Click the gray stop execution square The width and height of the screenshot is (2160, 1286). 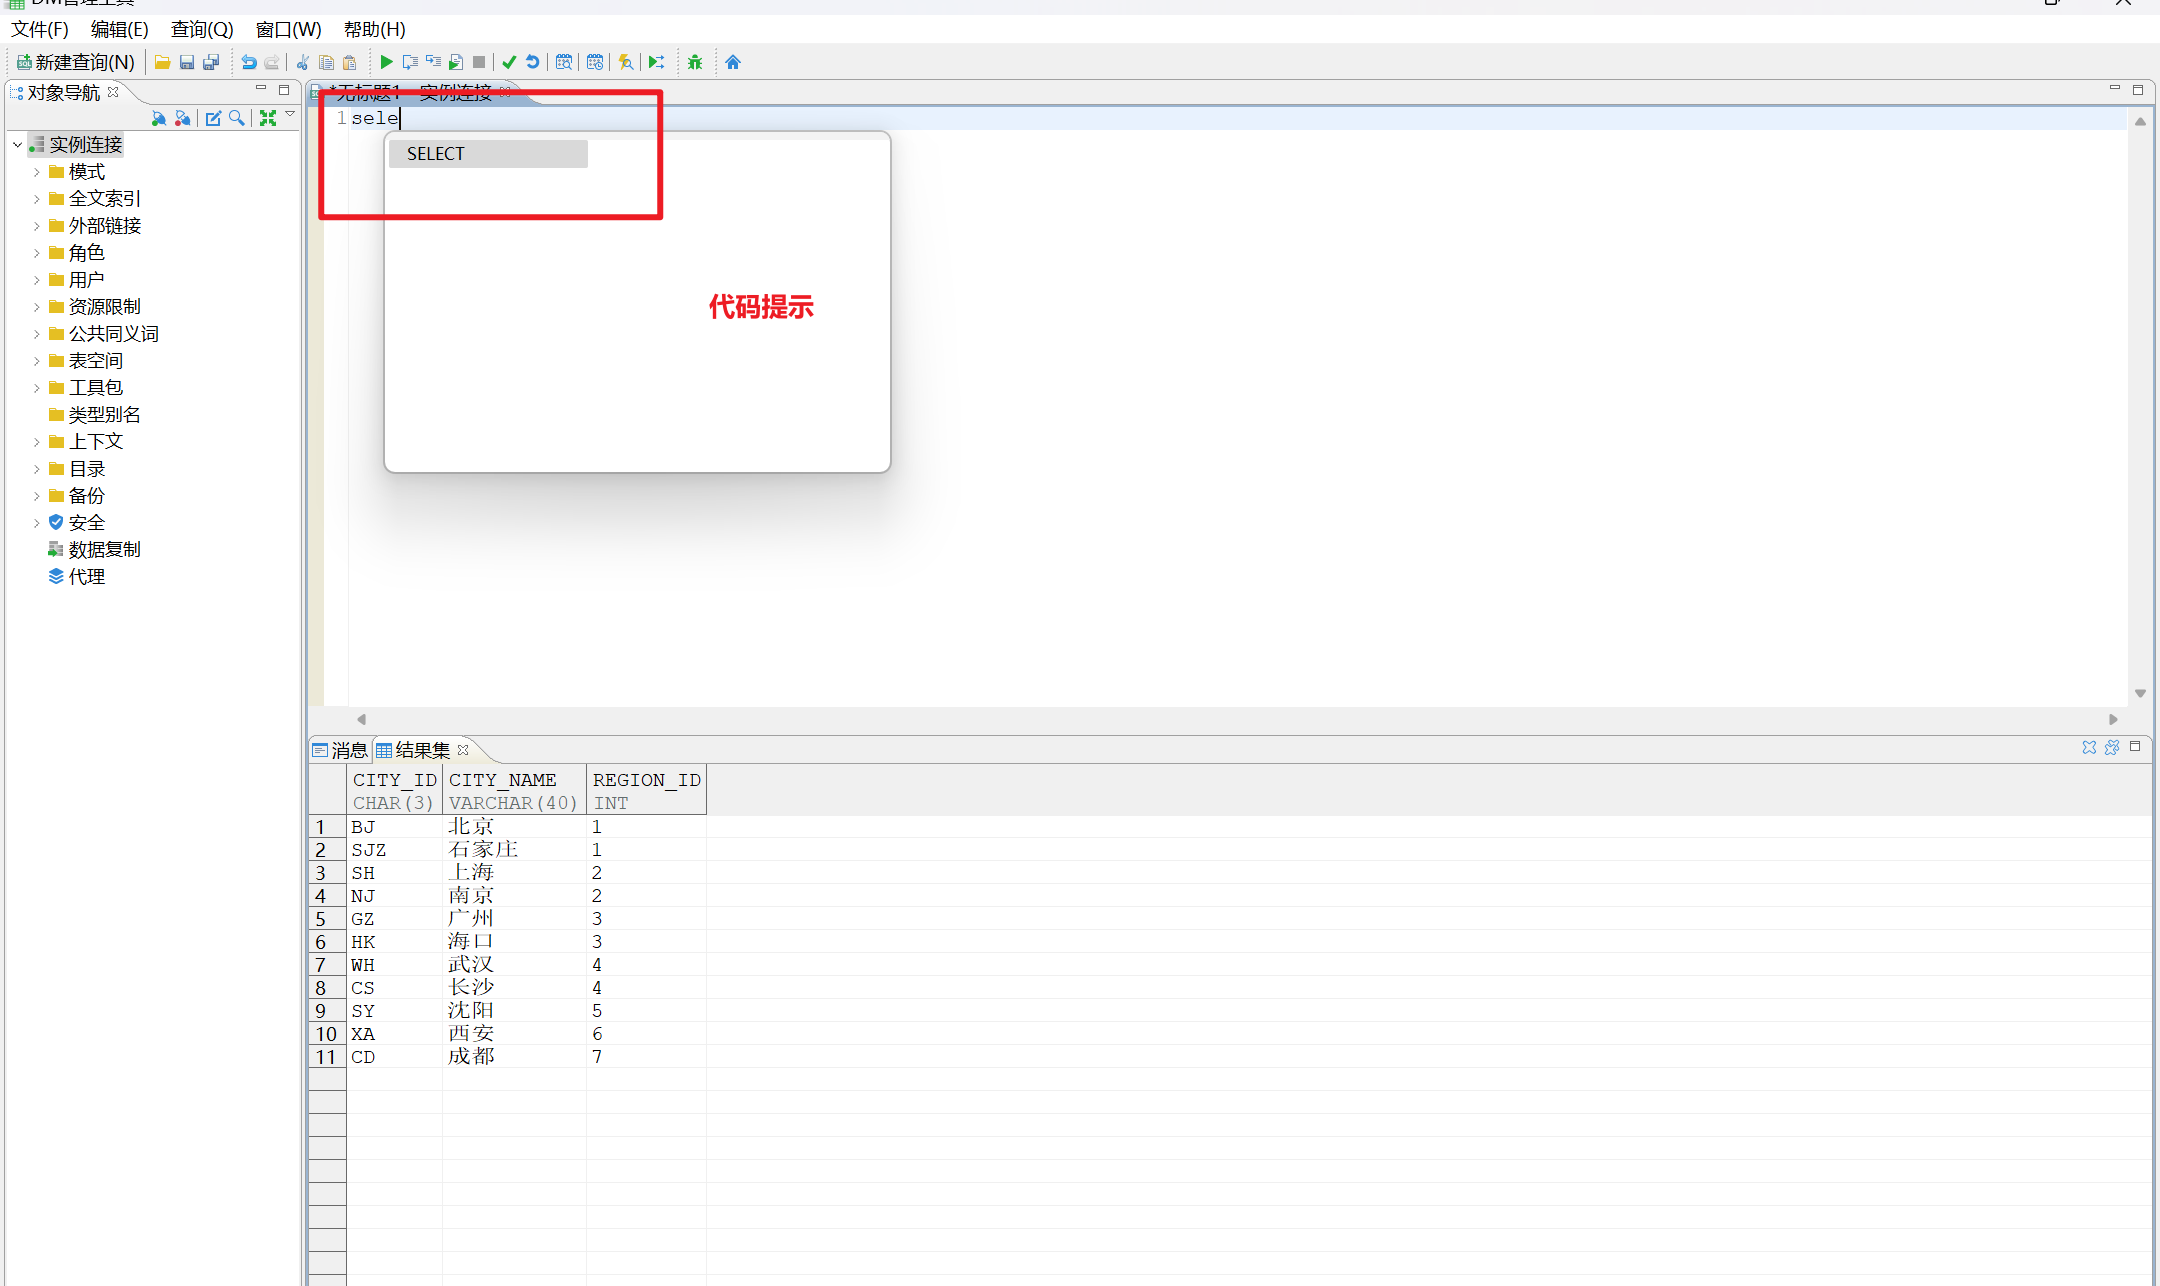(x=479, y=62)
